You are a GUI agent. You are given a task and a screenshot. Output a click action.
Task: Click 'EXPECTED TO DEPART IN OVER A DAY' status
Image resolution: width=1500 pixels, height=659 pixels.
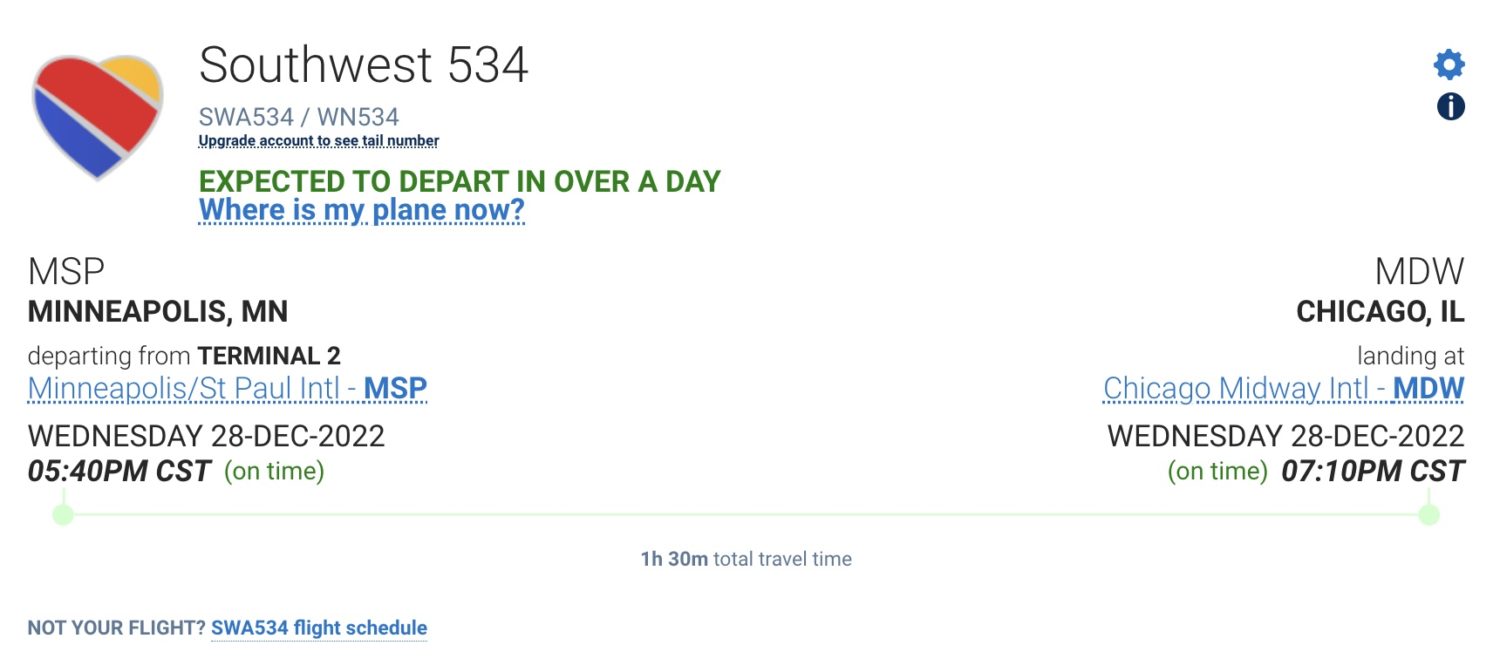click(459, 181)
